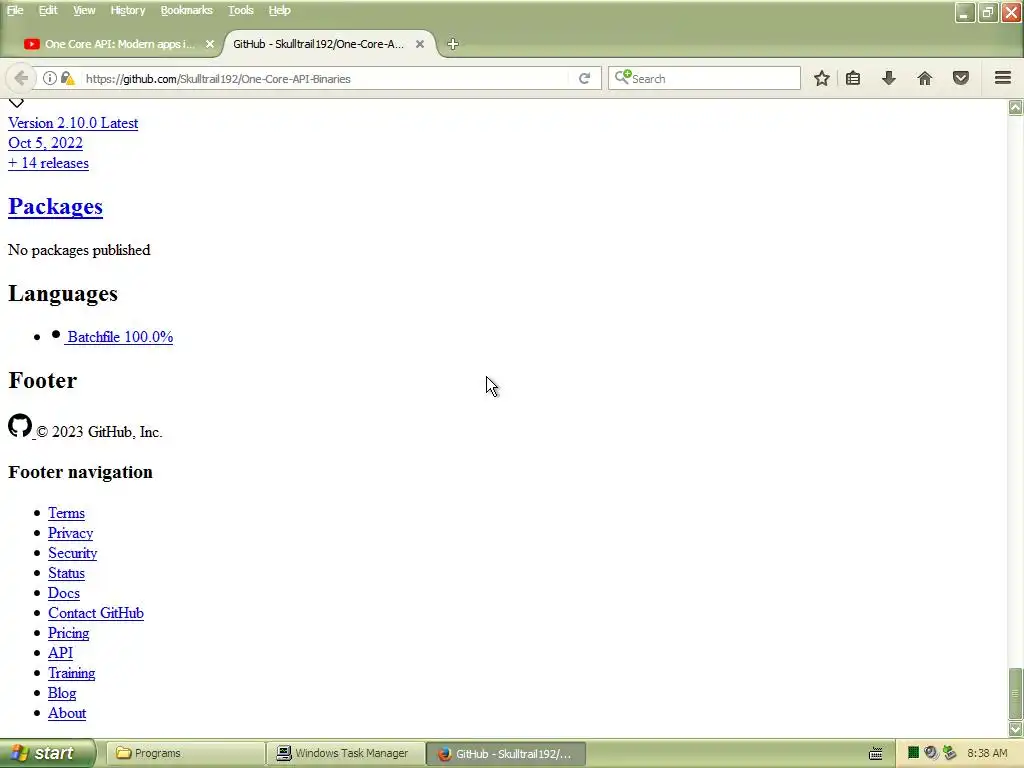Open the Docs footer link
This screenshot has width=1024, height=768.
(64, 594)
